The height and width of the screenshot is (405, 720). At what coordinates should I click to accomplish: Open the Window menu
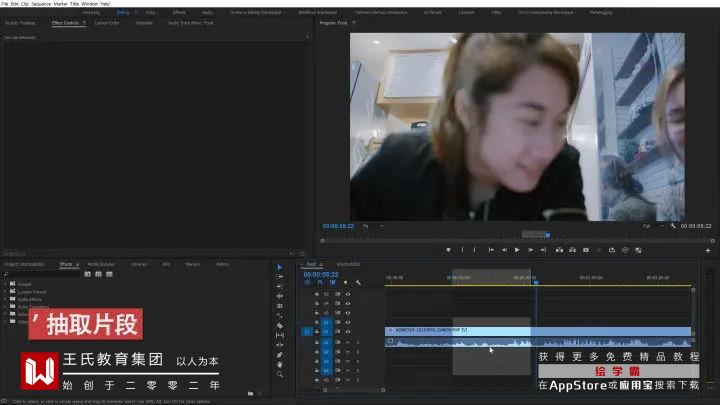[x=90, y=3]
